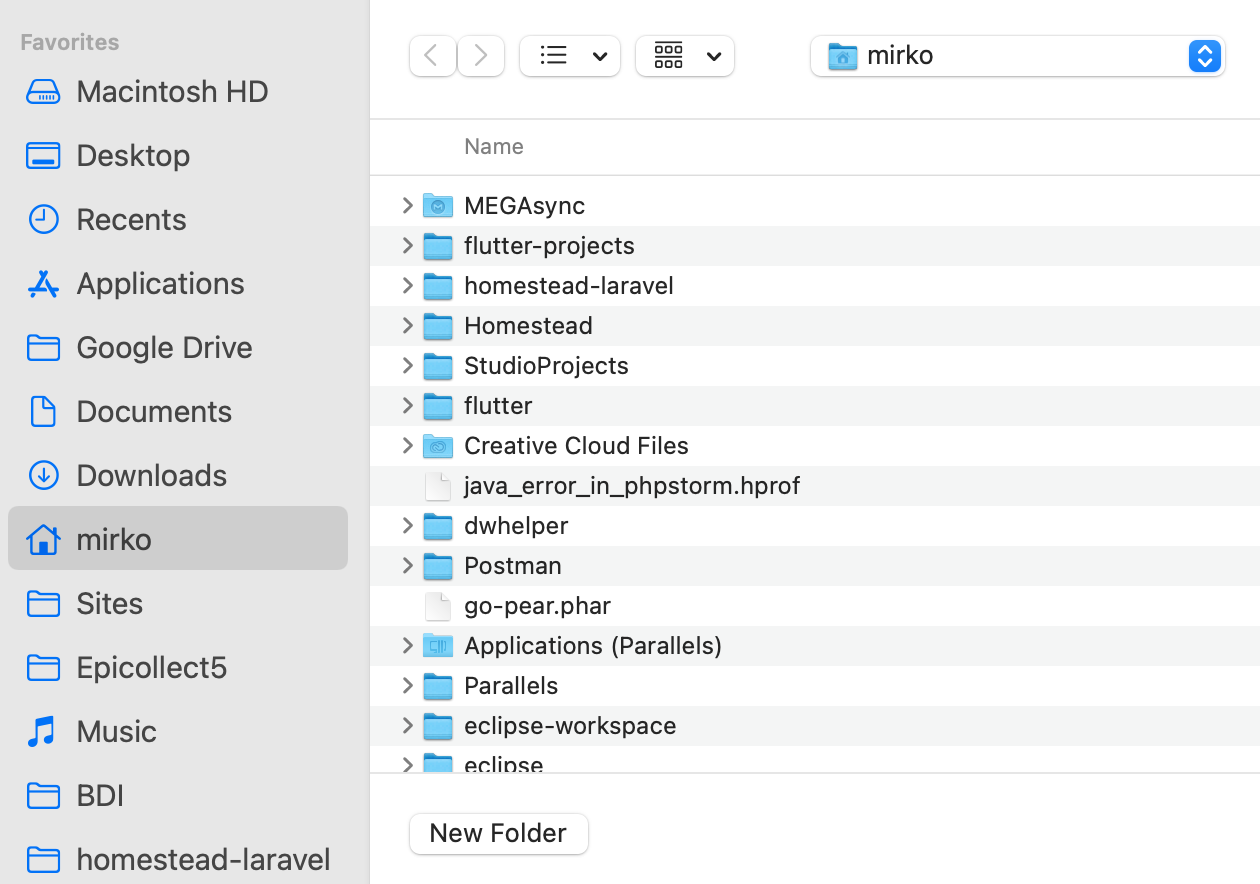Click the Parallels folder icon
This screenshot has height=884, width=1260.
coord(438,686)
